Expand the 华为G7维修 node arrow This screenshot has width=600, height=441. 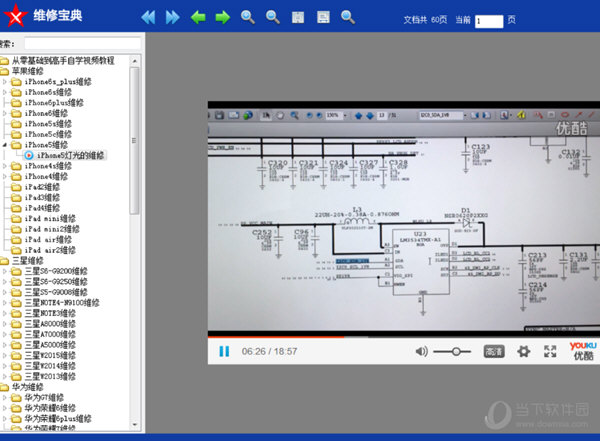(5, 397)
